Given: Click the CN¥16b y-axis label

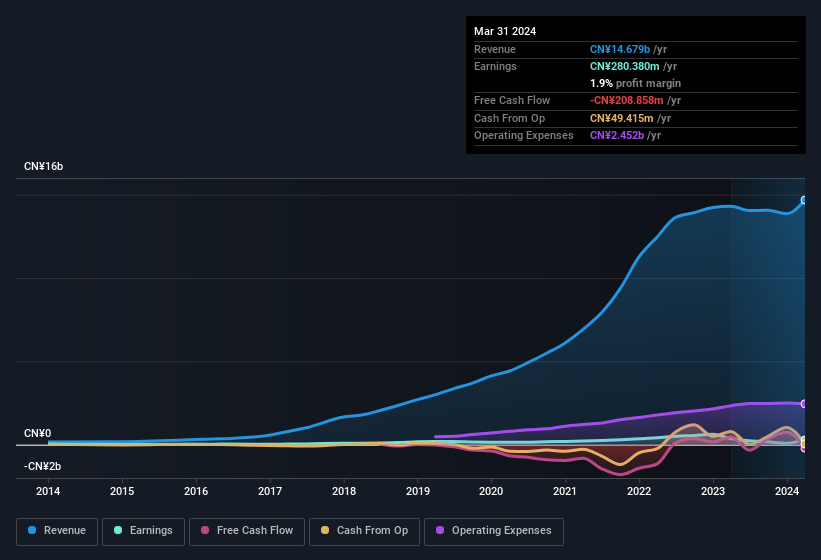Looking at the screenshot, I should pyautogui.click(x=43, y=166).
